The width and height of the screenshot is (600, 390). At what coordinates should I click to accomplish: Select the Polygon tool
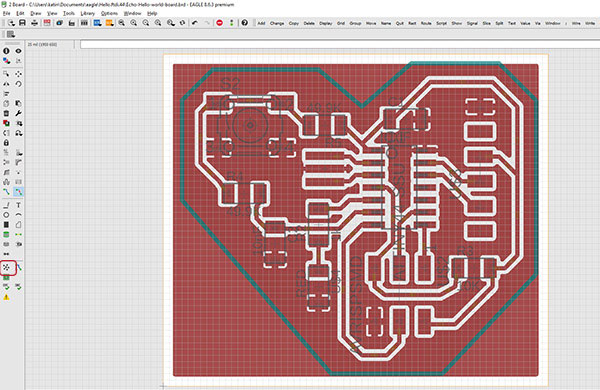pos(18,225)
